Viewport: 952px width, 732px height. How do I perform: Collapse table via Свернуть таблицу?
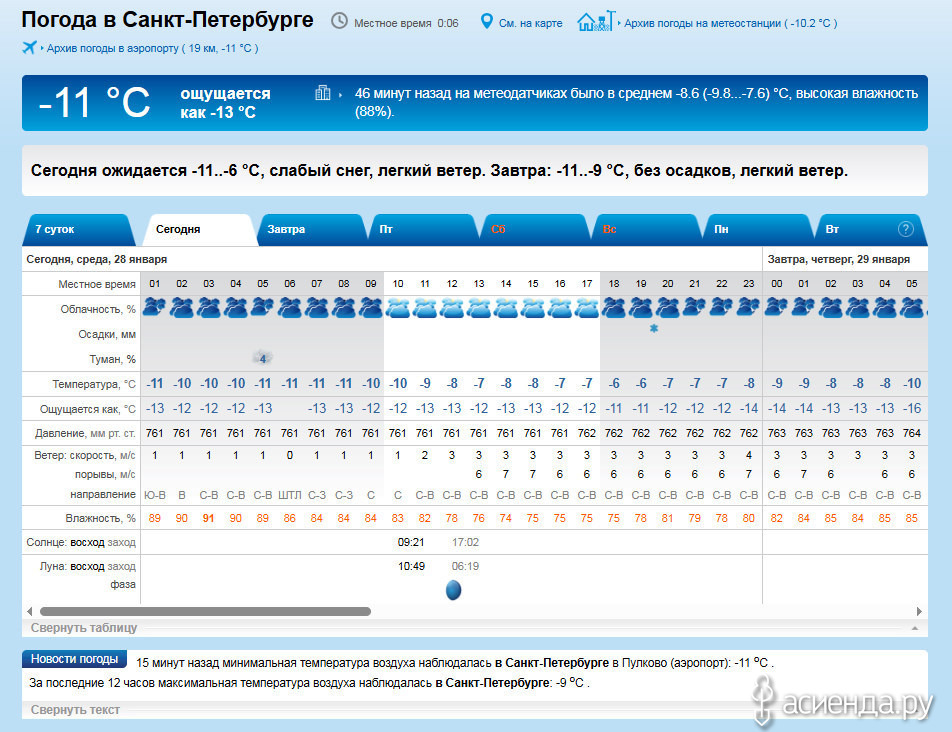[84, 628]
